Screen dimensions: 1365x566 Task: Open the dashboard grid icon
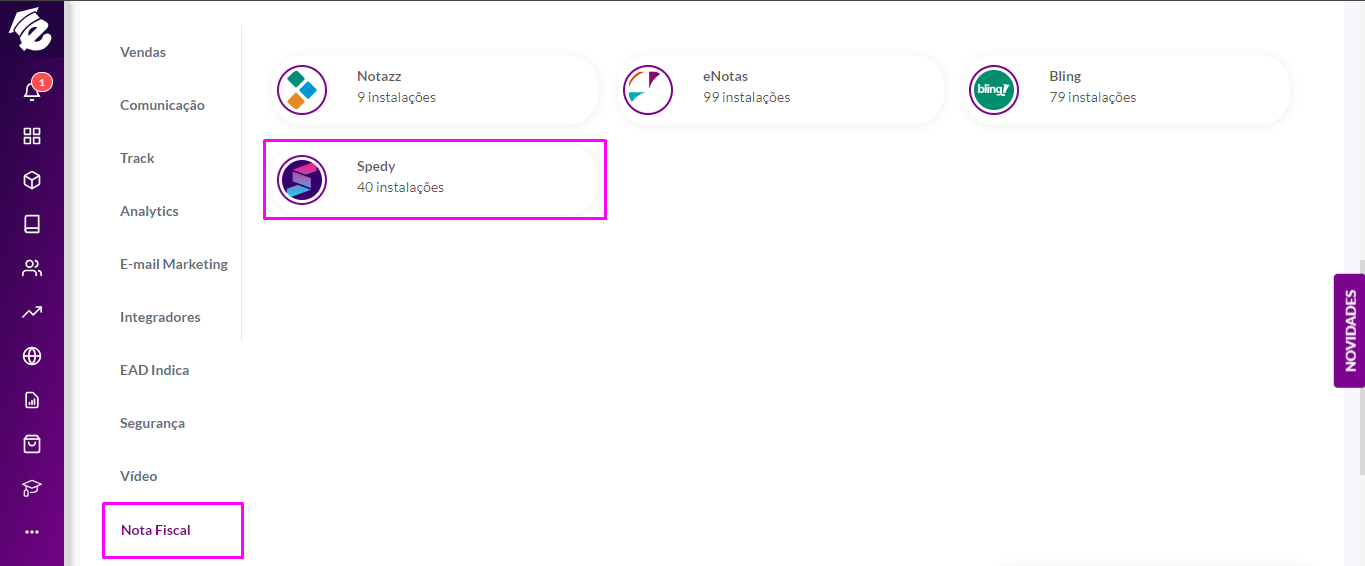pos(32,136)
